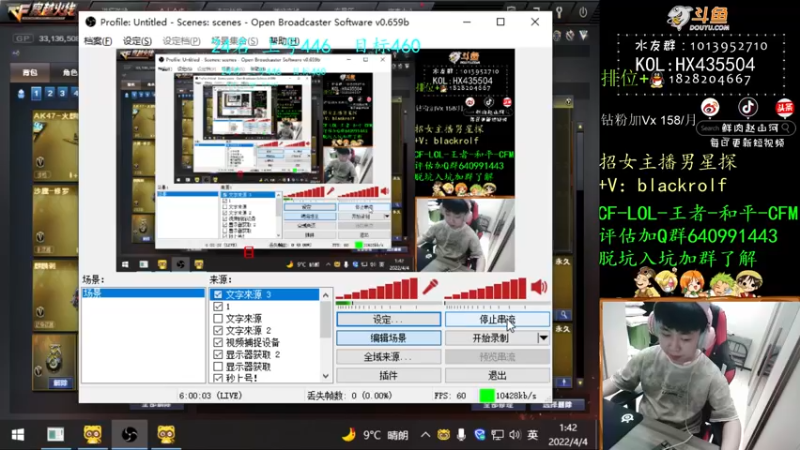Select page 1 in game inventory
The height and width of the screenshot is (450, 800).
[x=36, y=93]
